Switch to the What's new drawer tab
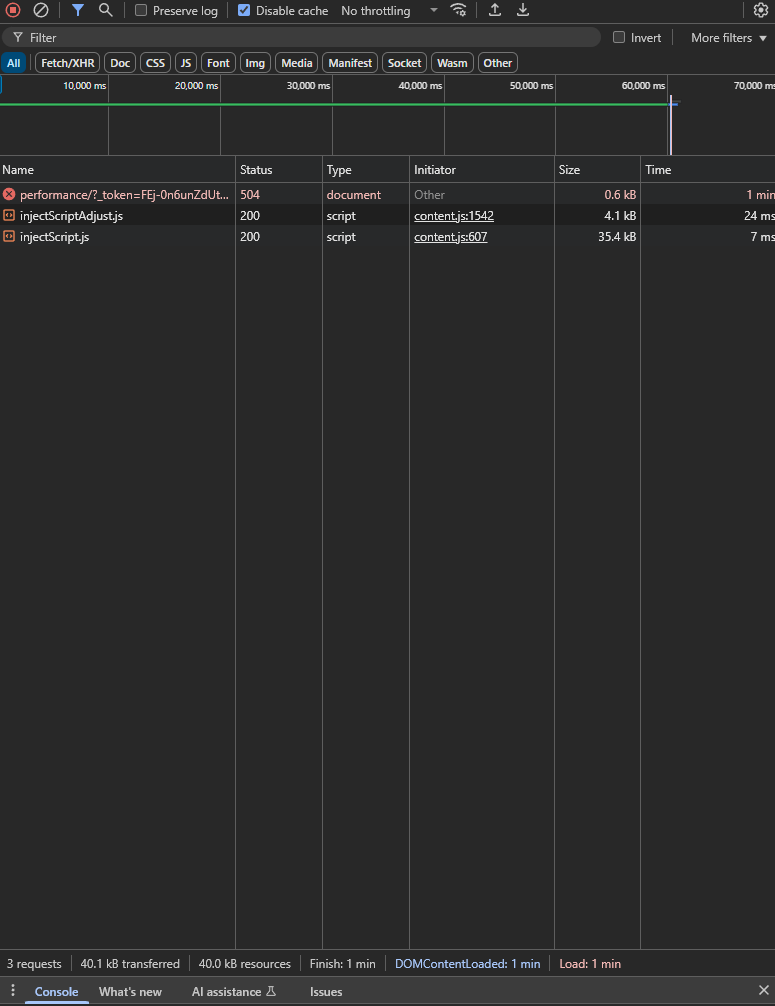Viewport: 775px width, 1006px height. 130,991
